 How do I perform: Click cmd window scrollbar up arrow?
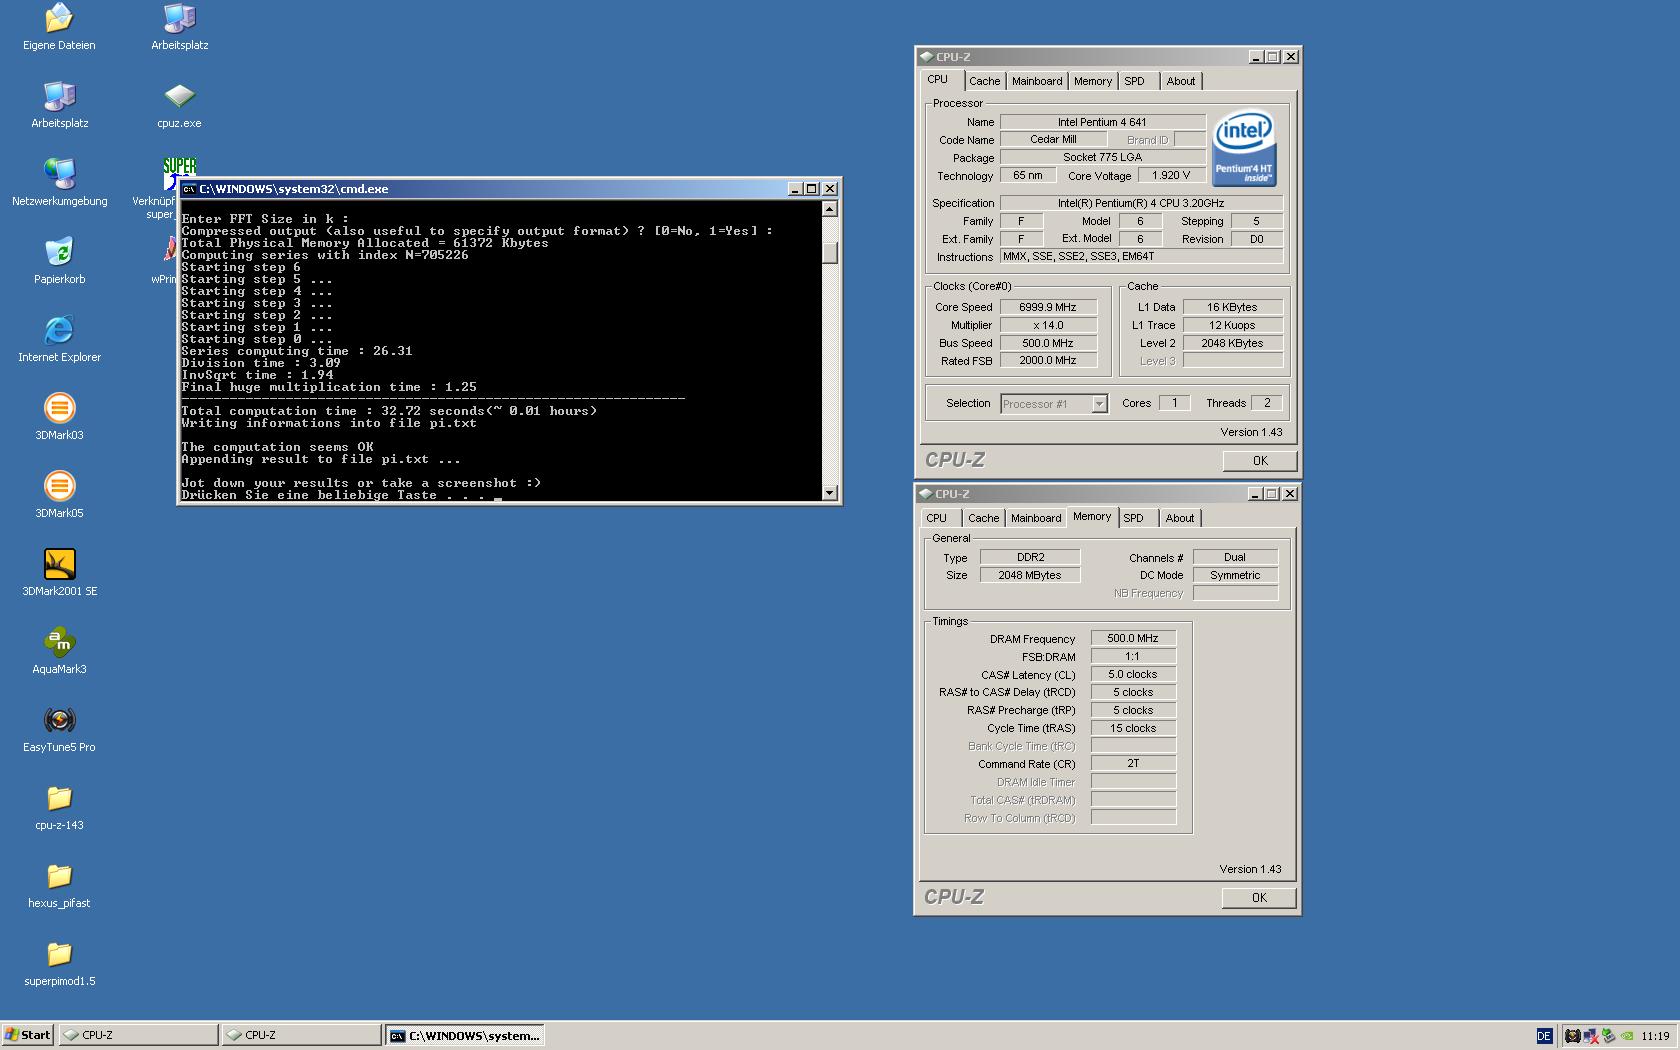click(x=829, y=209)
